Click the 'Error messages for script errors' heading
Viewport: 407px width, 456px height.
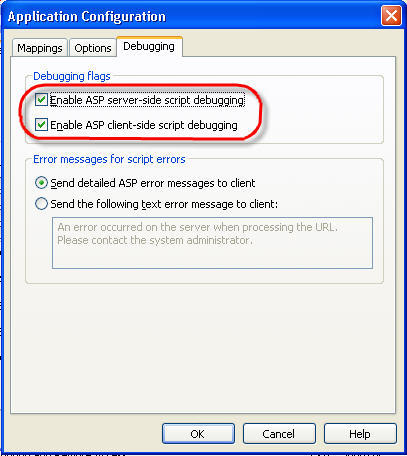pyautogui.click(x=109, y=159)
